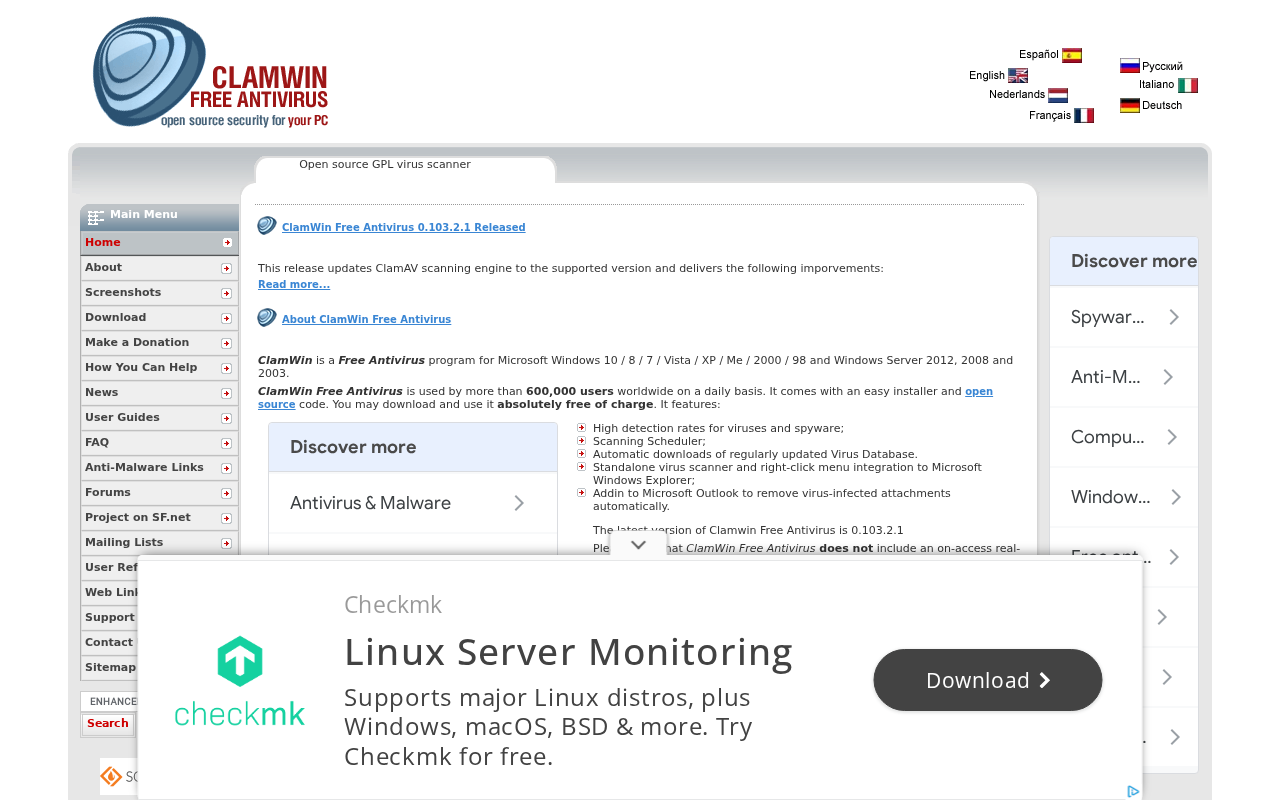Click the arrow icon on the Forums row
The height and width of the screenshot is (800, 1280).
[227, 493]
